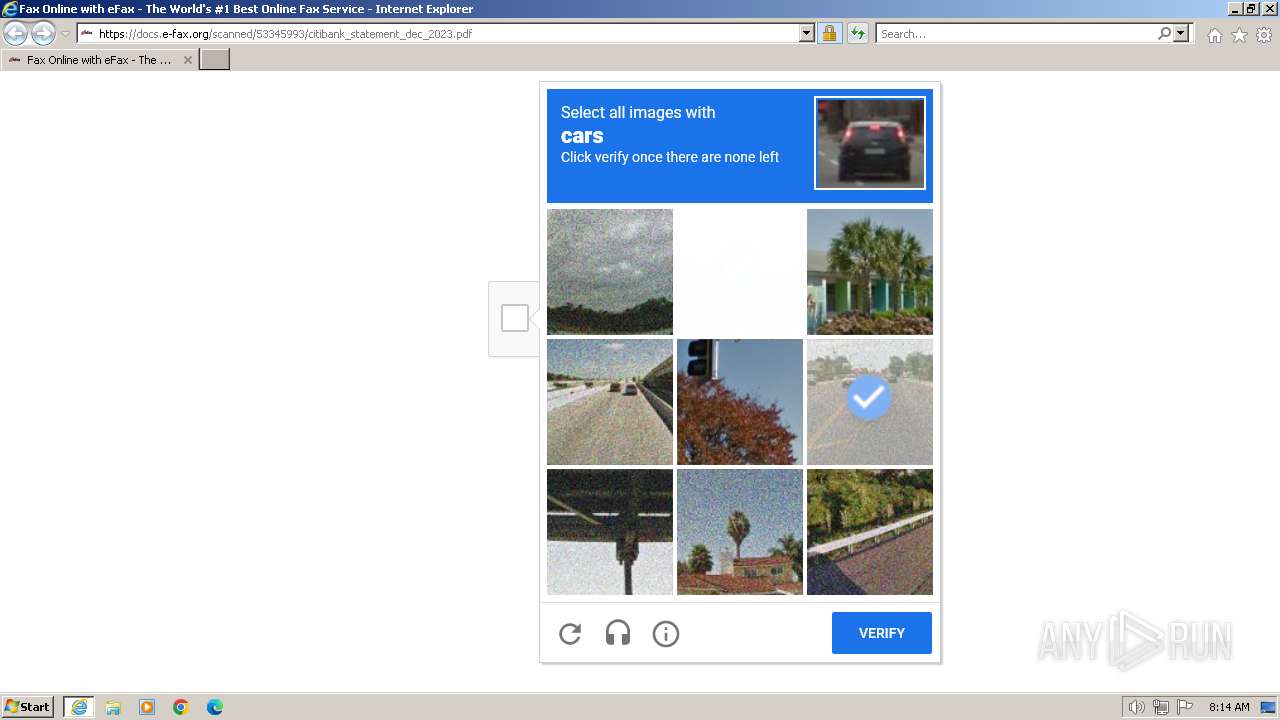This screenshot has height=720, width=1280.
Task: Expand the address bar autocomplete dropdown
Action: tap(807, 34)
